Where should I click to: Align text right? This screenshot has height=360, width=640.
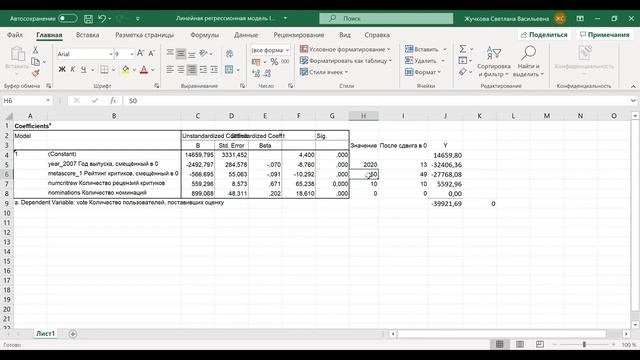(191, 70)
